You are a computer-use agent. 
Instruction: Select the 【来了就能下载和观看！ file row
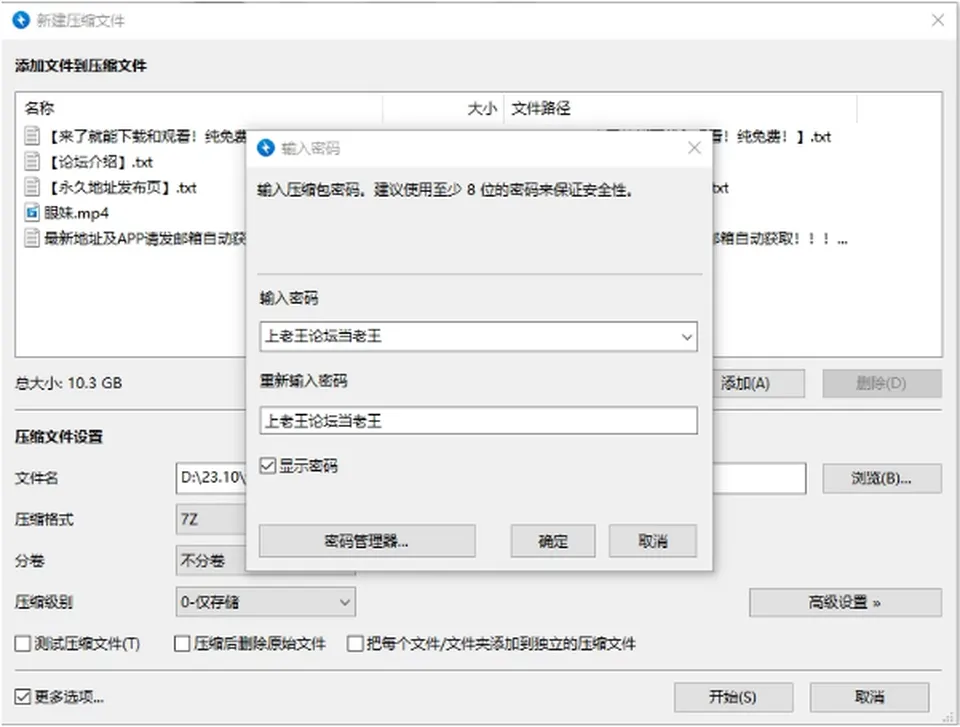tap(145, 137)
